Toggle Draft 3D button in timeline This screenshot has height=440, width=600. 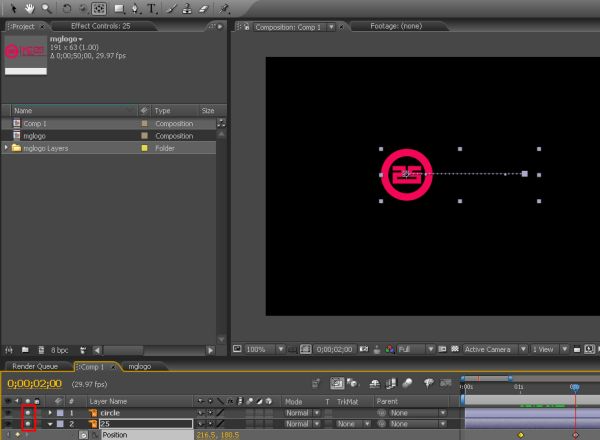(352, 383)
